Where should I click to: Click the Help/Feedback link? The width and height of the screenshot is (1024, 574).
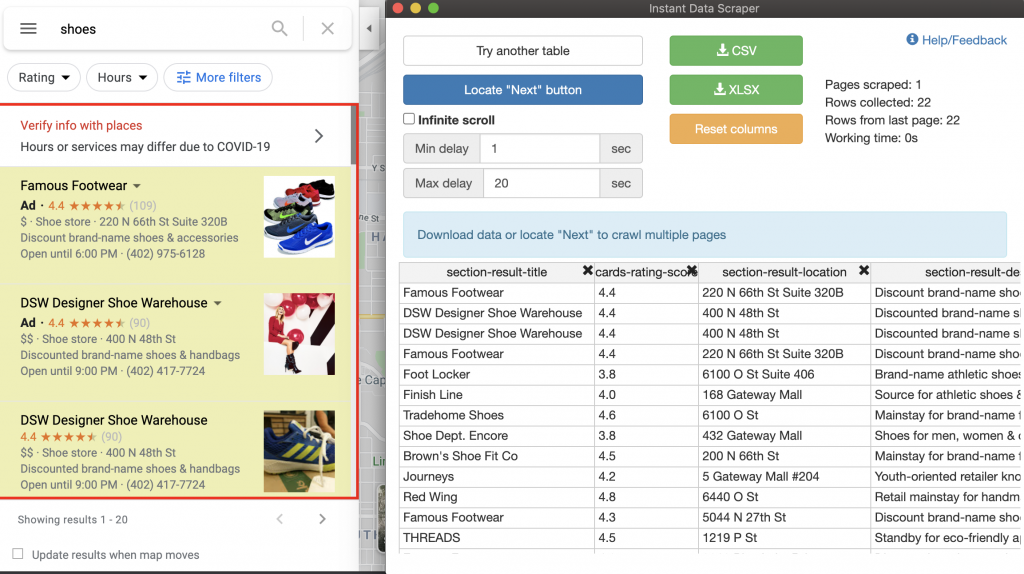click(x=957, y=40)
